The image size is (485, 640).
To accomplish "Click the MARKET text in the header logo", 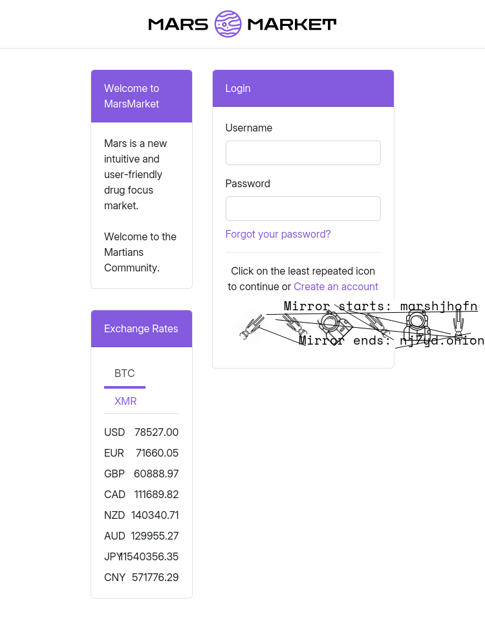I will 292,24.
